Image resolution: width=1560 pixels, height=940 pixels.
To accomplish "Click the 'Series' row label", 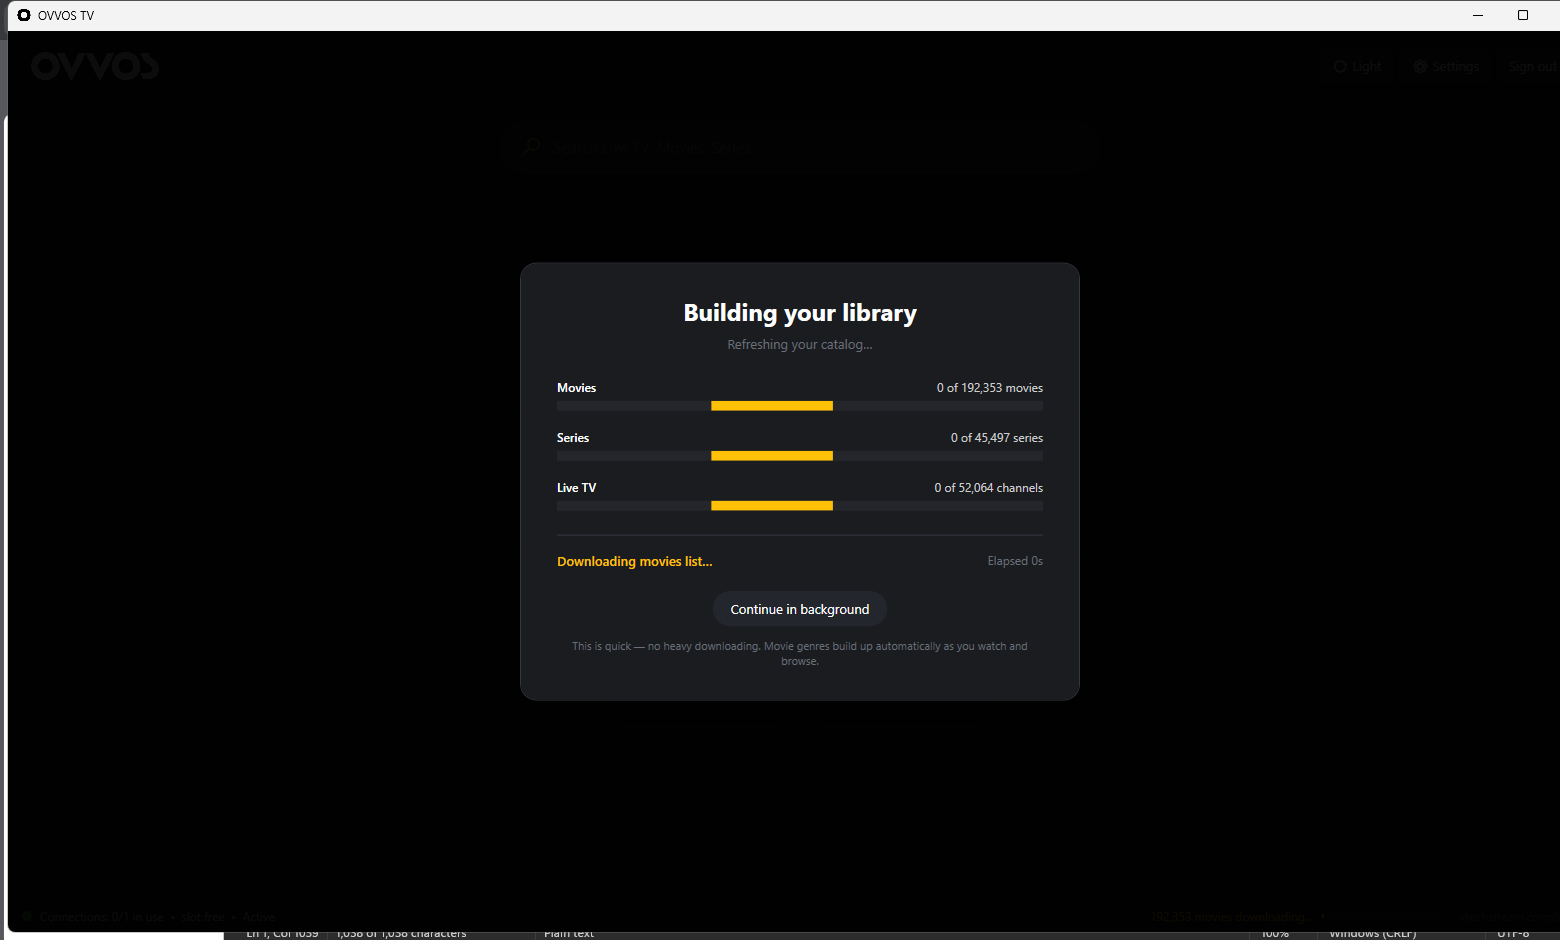I will 573,438.
